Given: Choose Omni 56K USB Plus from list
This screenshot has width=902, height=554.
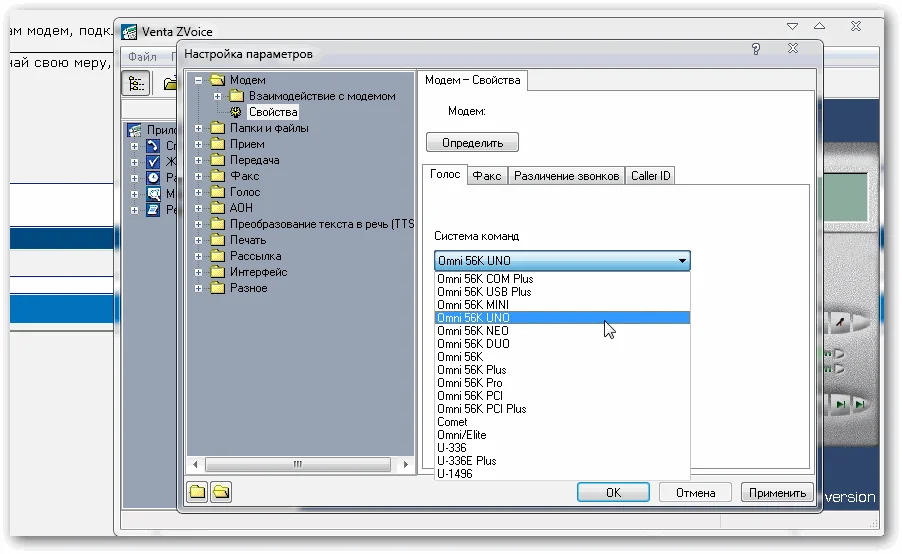Looking at the screenshot, I should (562, 292).
